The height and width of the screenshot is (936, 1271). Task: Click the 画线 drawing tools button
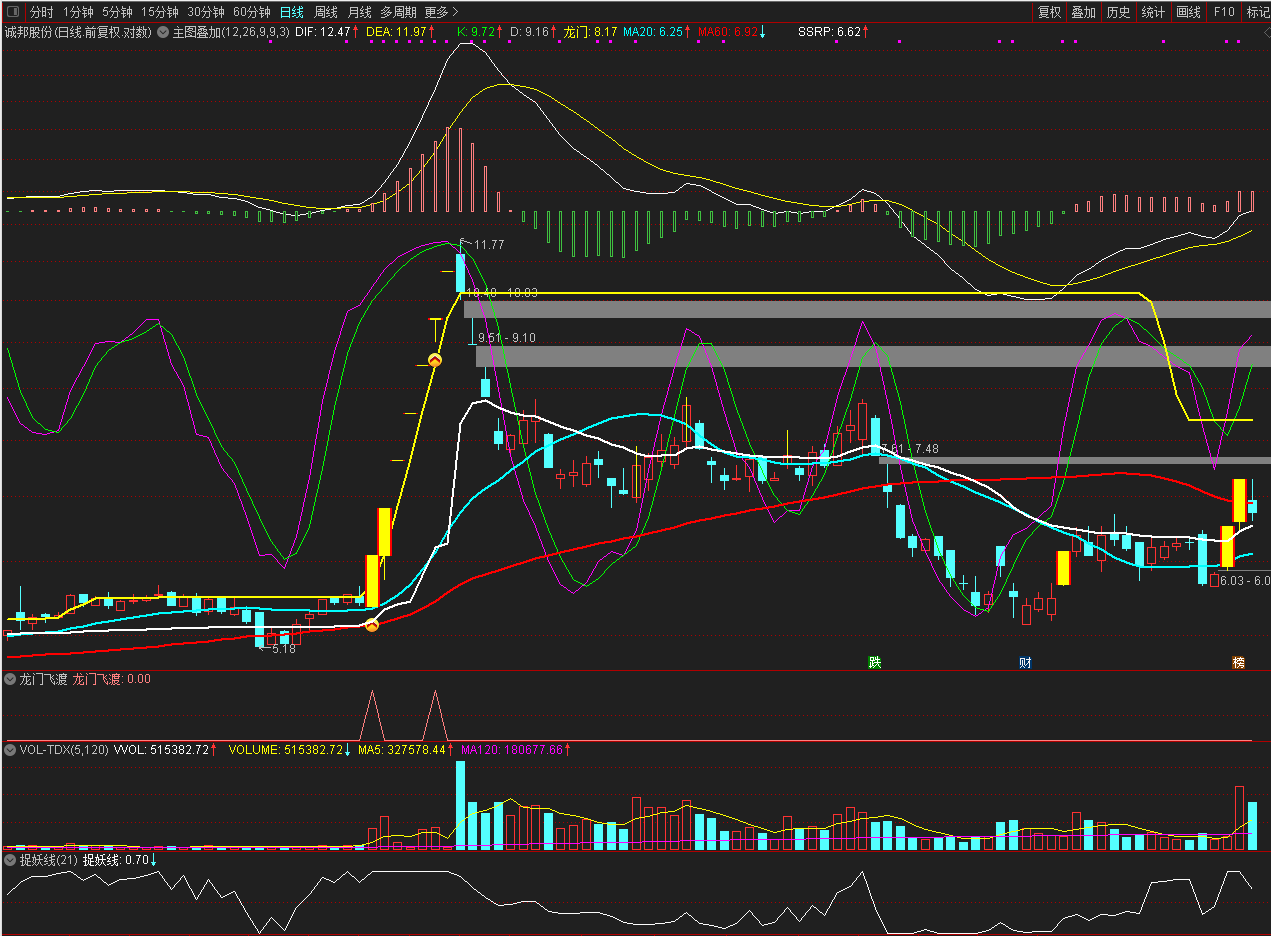tap(1189, 12)
